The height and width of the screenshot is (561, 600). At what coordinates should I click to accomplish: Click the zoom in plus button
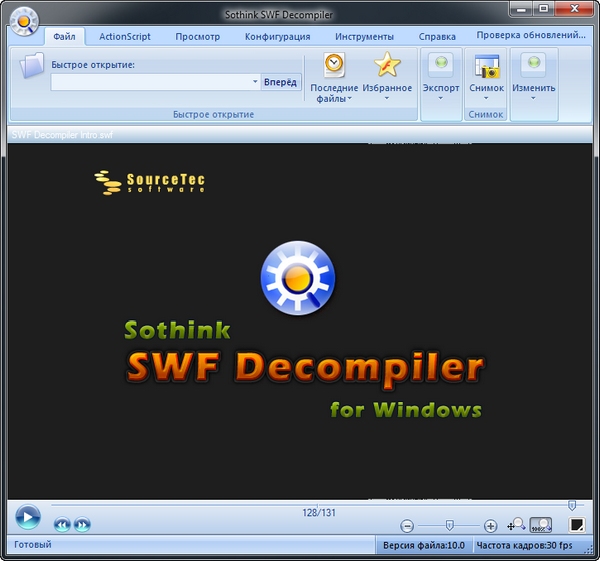click(x=490, y=526)
